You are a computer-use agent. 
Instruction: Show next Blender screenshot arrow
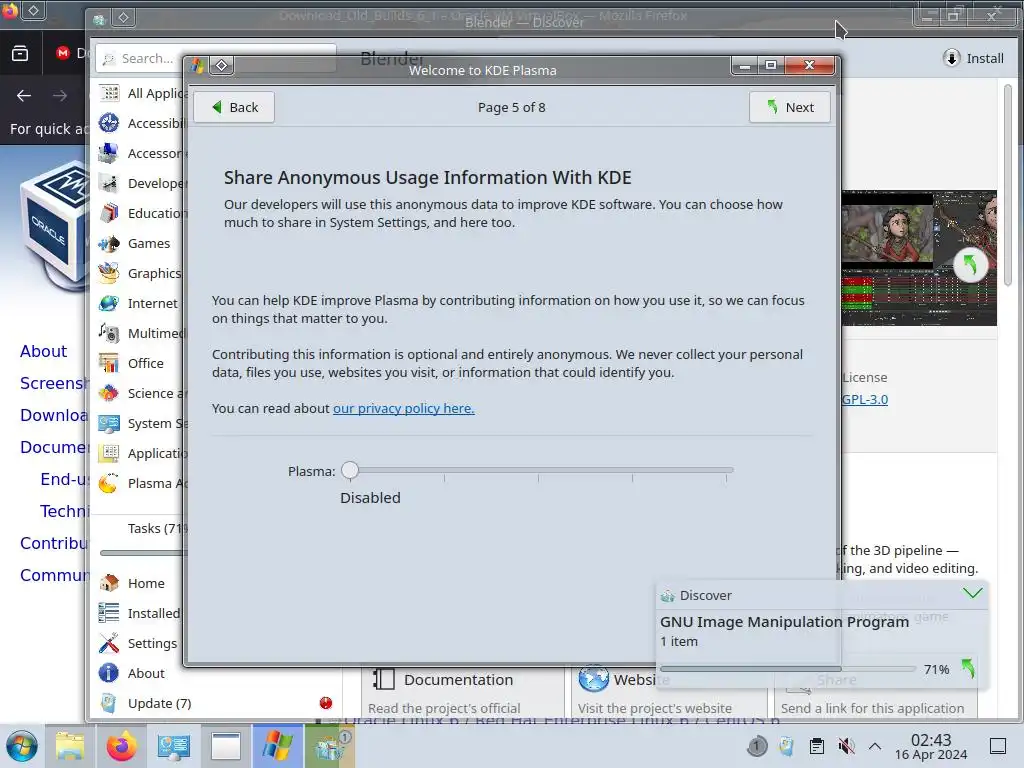(x=970, y=265)
